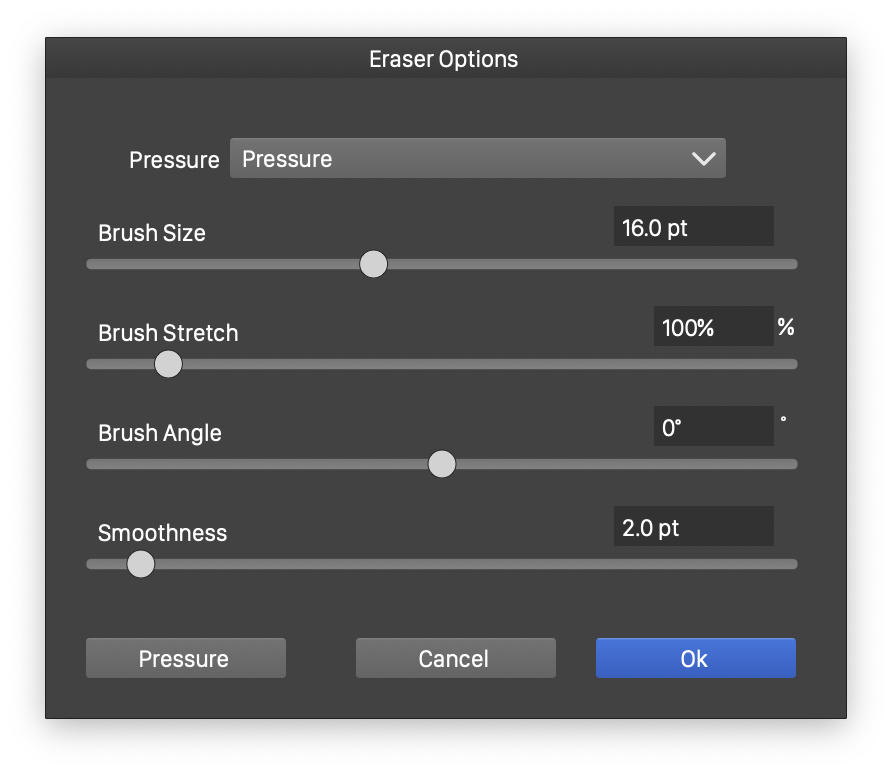This screenshot has width=892, height=772.
Task: Click the Brush Angle slider handle
Action: point(441,464)
